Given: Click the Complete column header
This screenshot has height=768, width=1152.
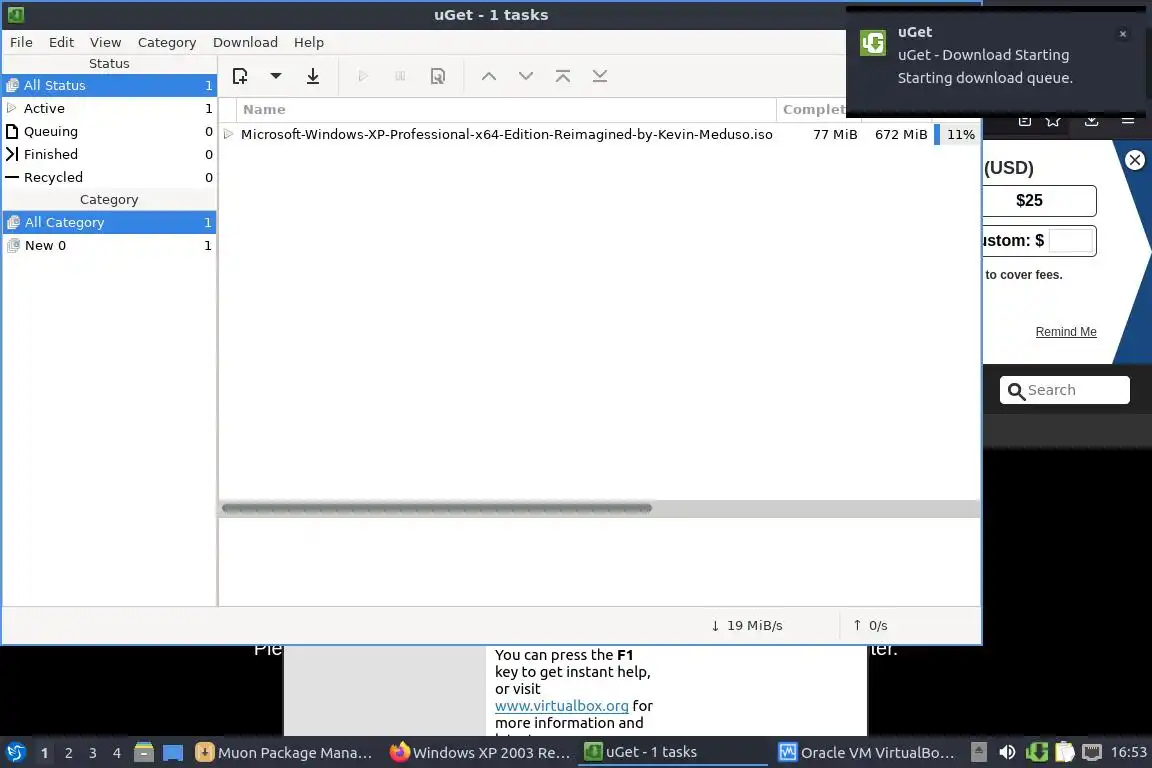Looking at the screenshot, I should [x=812, y=110].
